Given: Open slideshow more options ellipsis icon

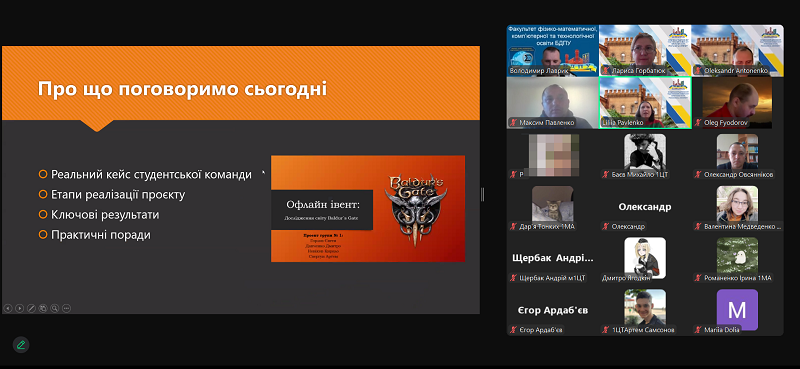Looking at the screenshot, I should click(66, 308).
